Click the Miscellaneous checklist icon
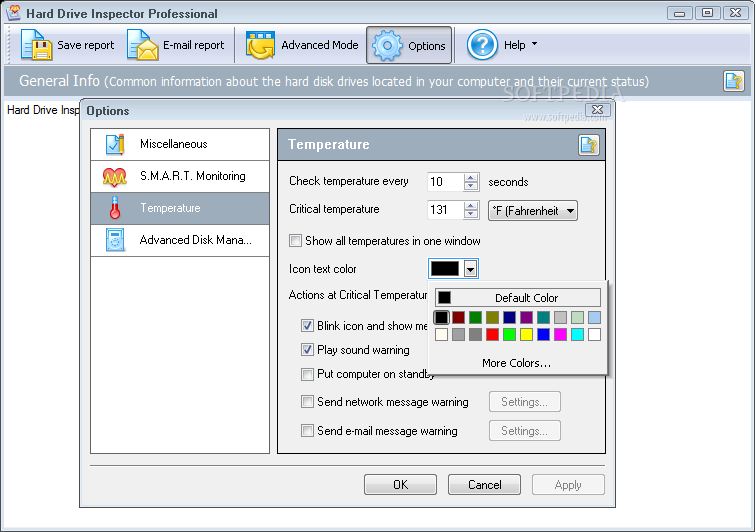The image size is (755, 532). point(115,144)
